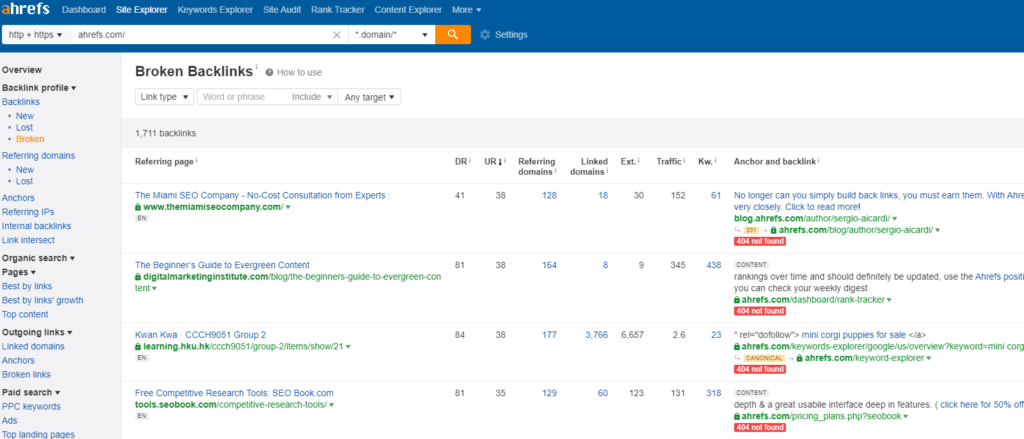Open Broken under Backlinks in the sidebar

pyautogui.click(x=30, y=139)
